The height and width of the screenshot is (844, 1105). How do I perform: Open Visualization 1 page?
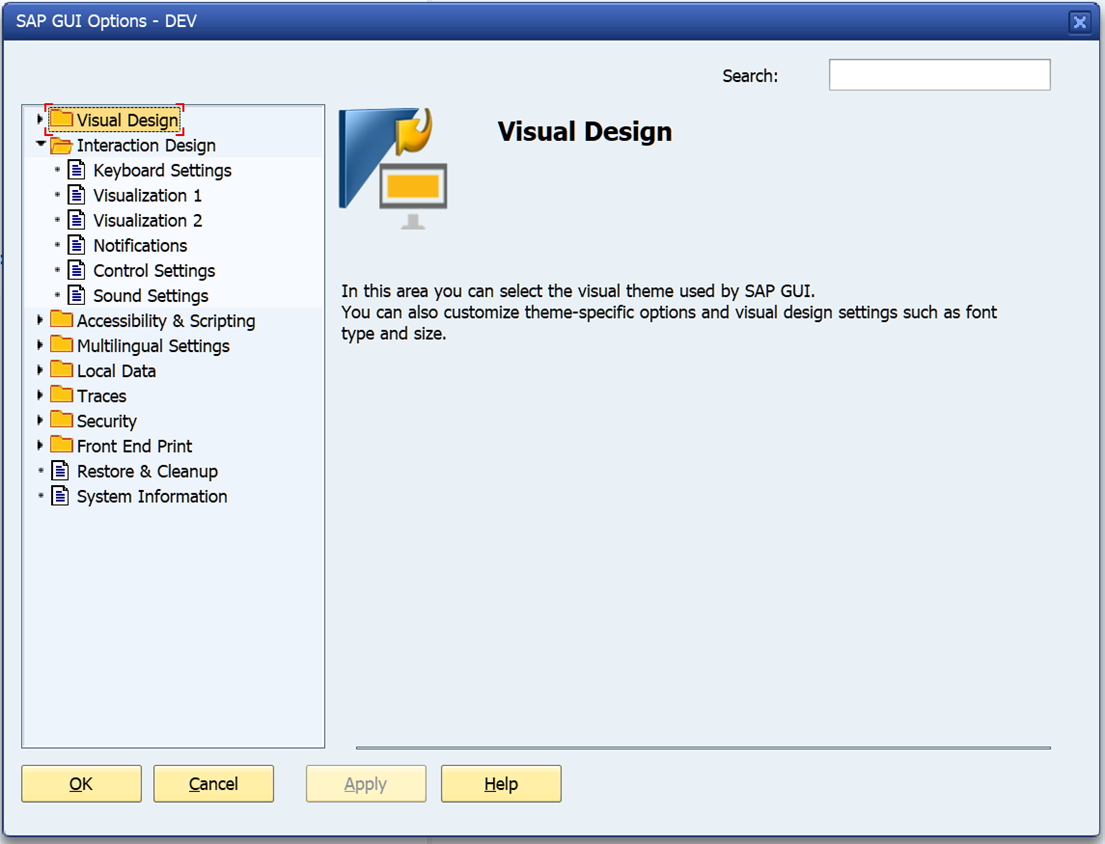(x=147, y=195)
